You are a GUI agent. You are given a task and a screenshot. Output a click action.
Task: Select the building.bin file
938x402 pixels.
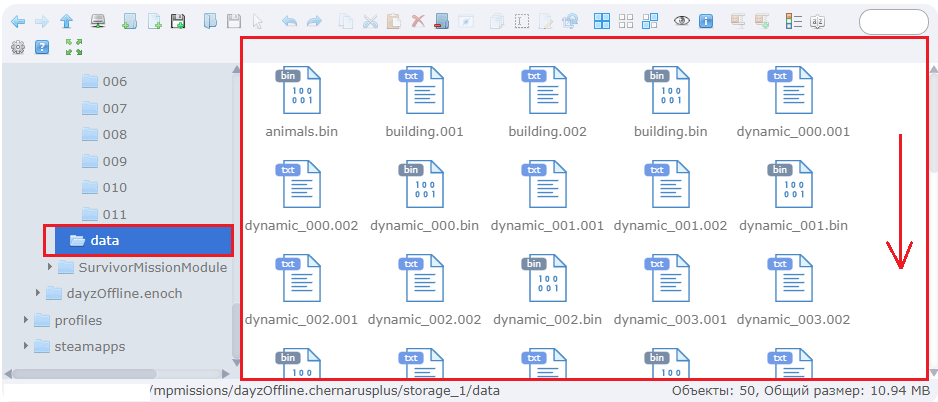pyautogui.click(x=670, y=103)
